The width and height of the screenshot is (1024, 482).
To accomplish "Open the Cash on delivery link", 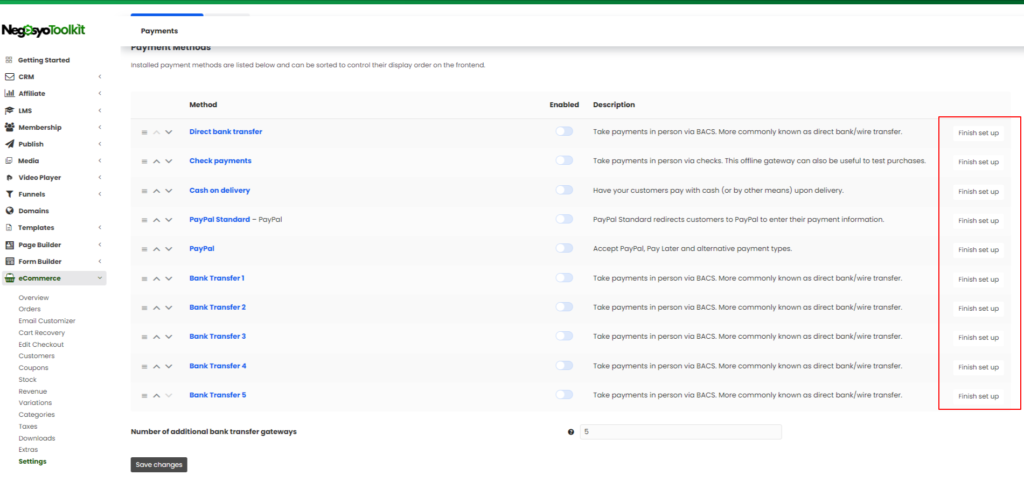I will (220, 191).
